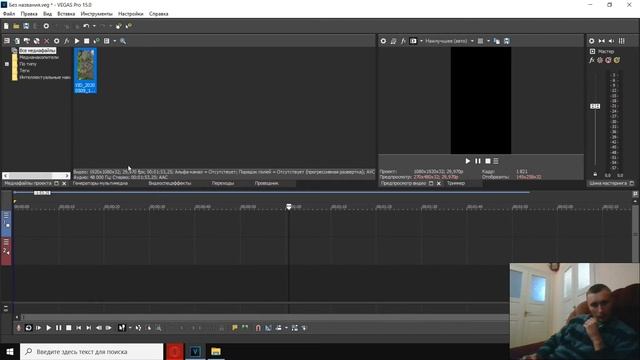Import media using the Project Media toolbar icon

click(x=17, y=41)
